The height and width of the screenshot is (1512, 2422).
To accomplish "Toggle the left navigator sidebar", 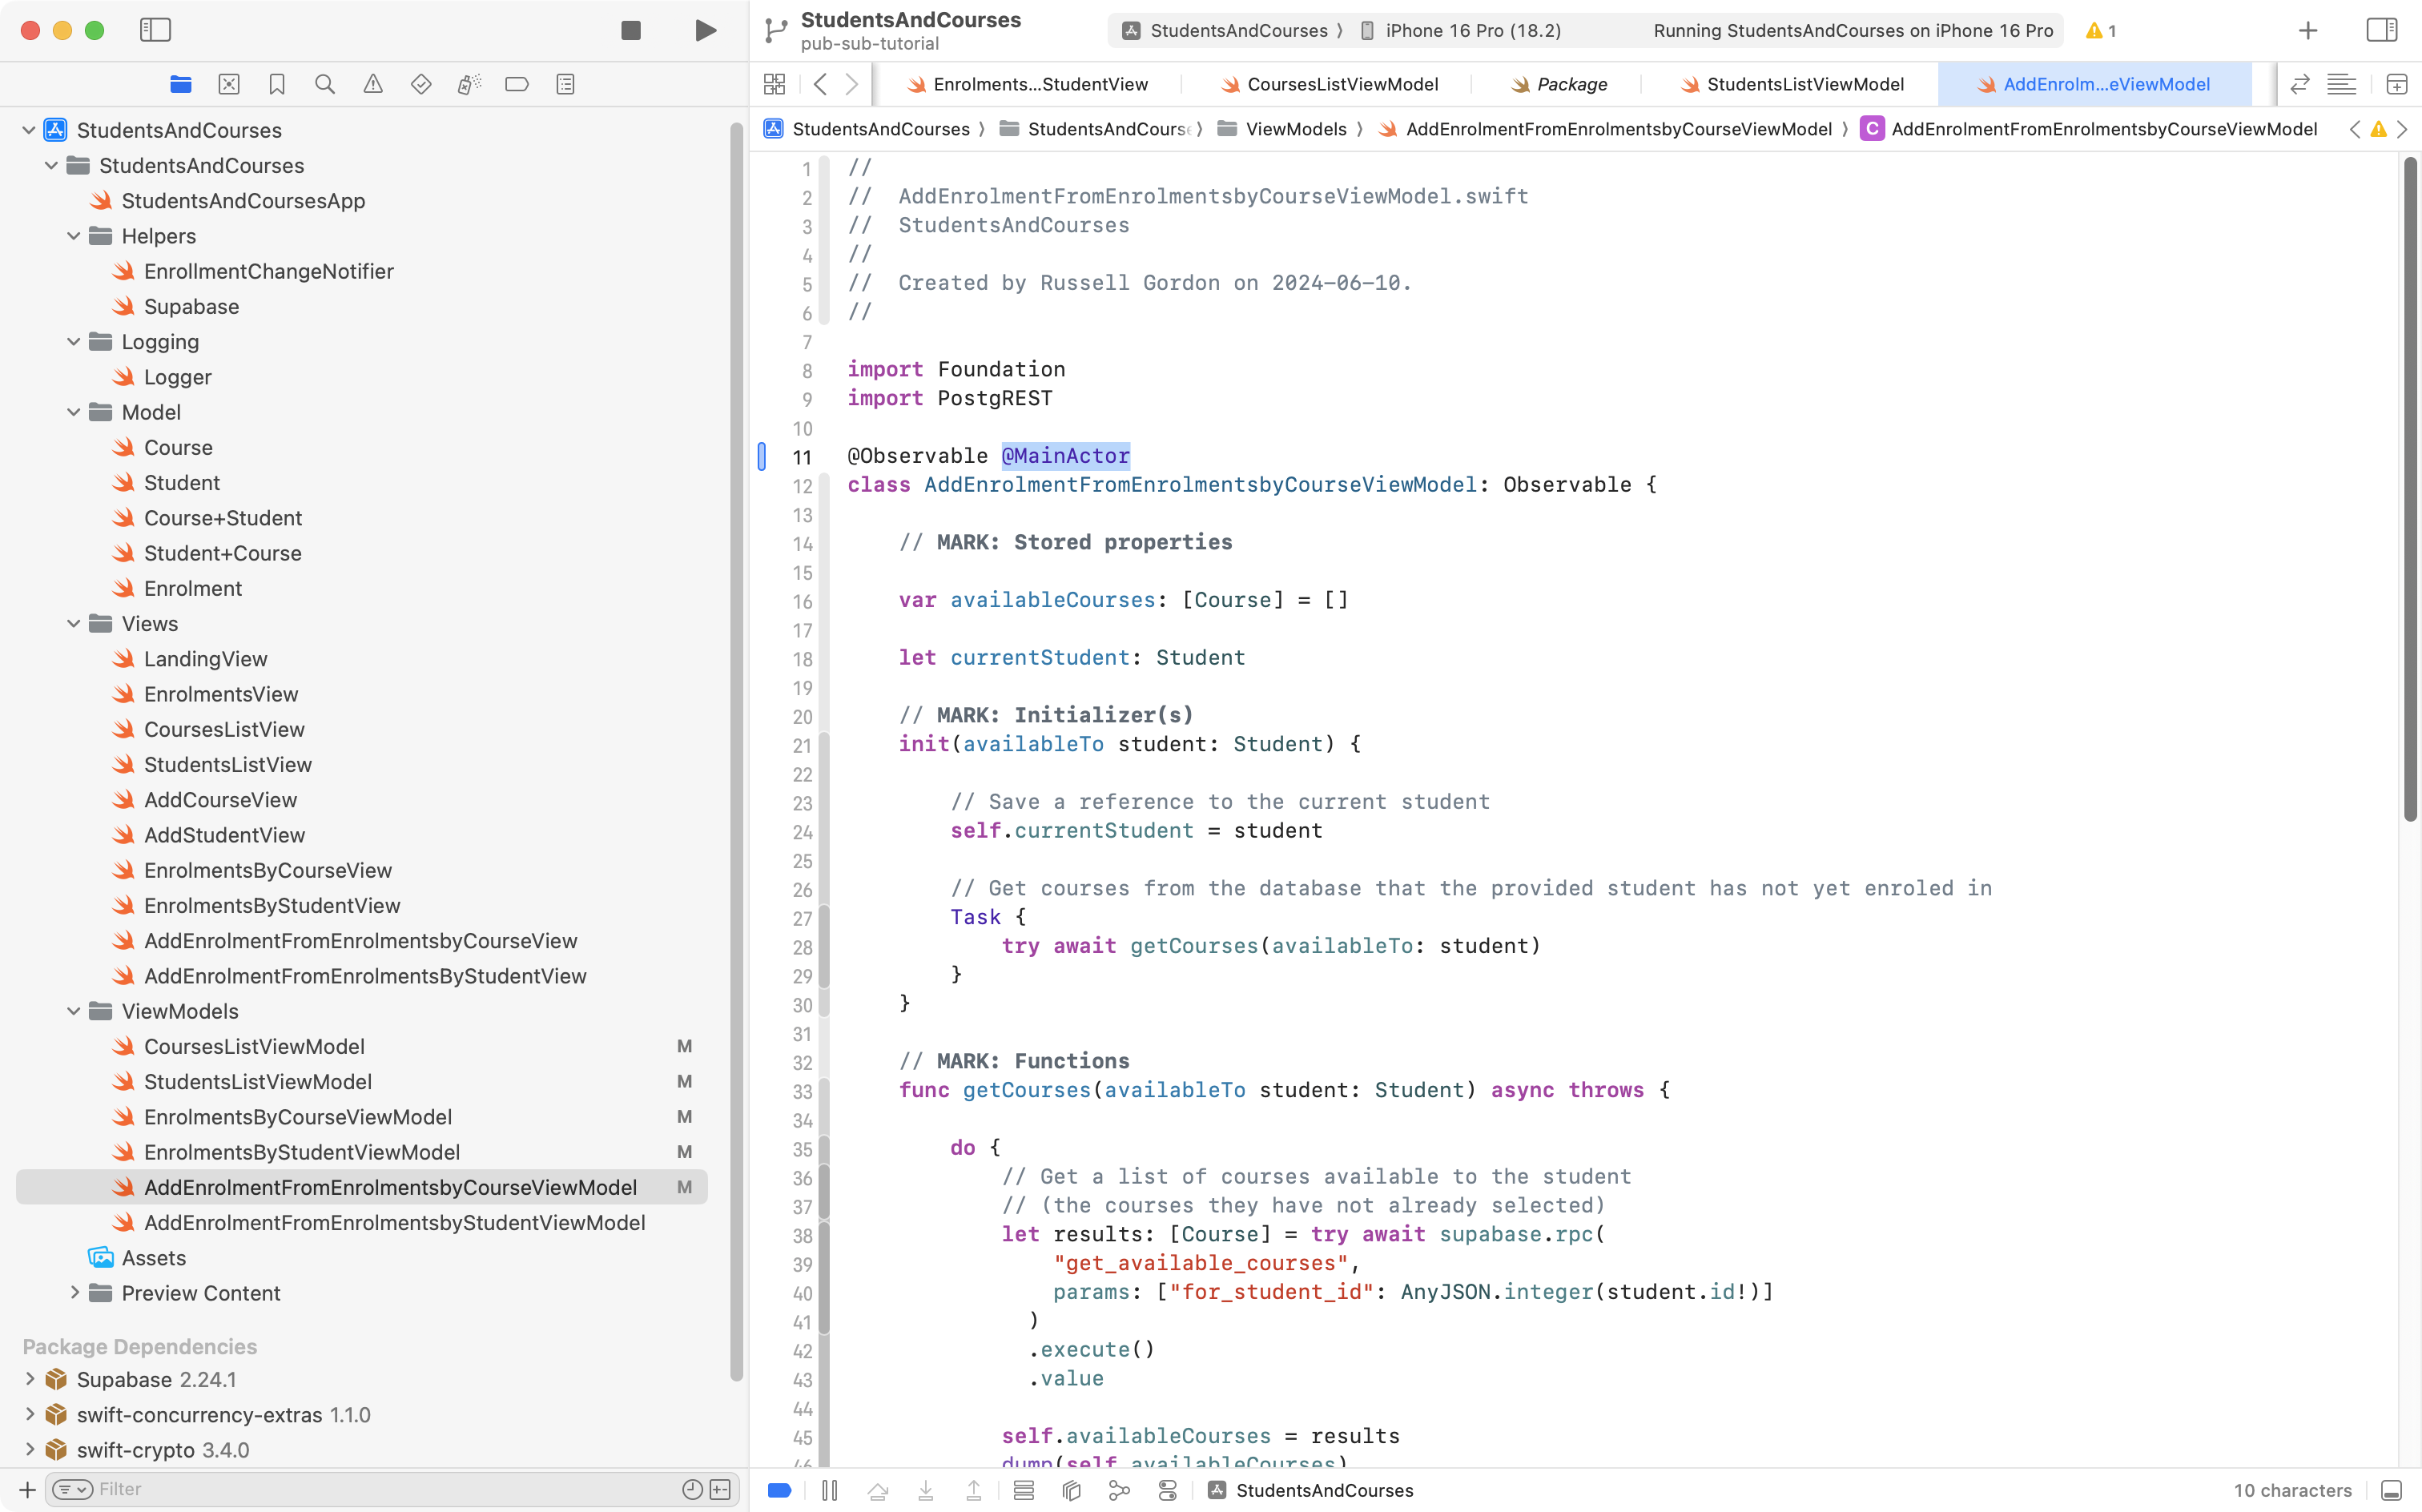I will point(155,30).
